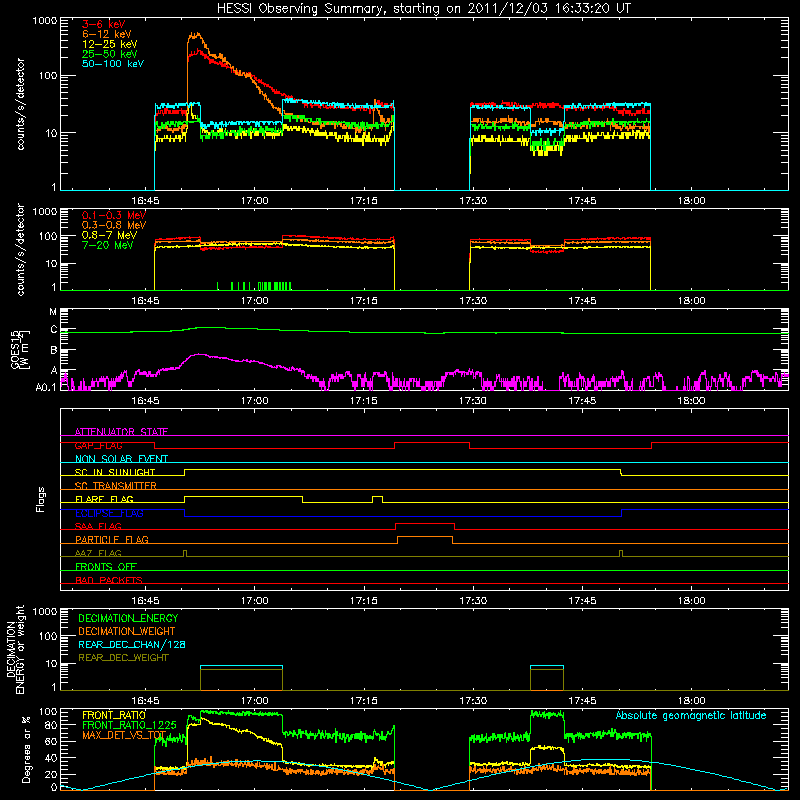Viewport: 800px width, 800px height.
Task: Click the Flags axis label
Action: [41, 499]
